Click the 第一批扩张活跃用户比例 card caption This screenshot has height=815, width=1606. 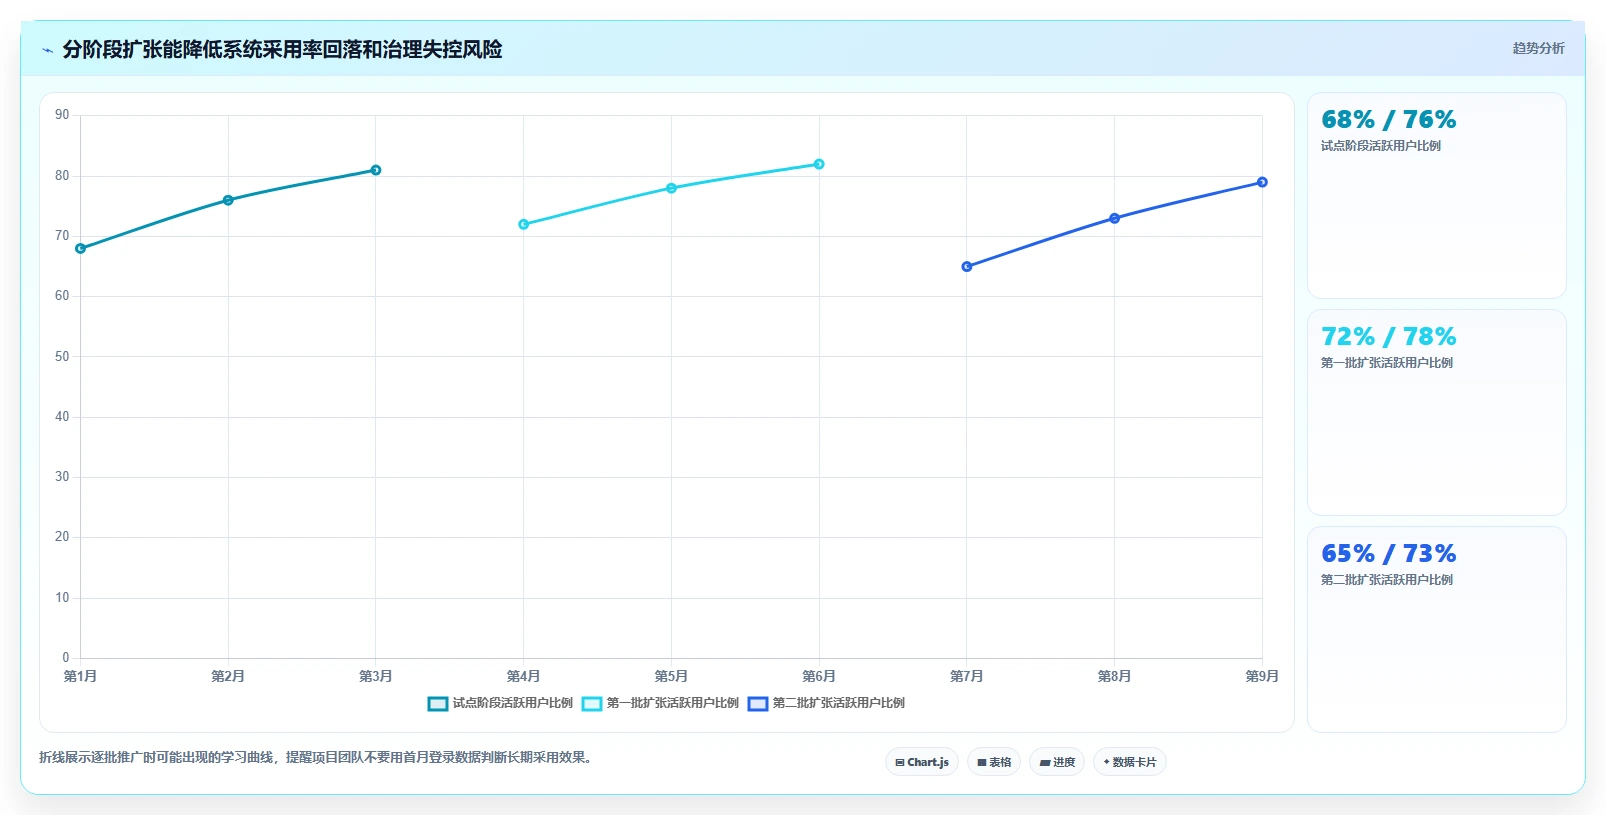click(x=1386, y=363)
